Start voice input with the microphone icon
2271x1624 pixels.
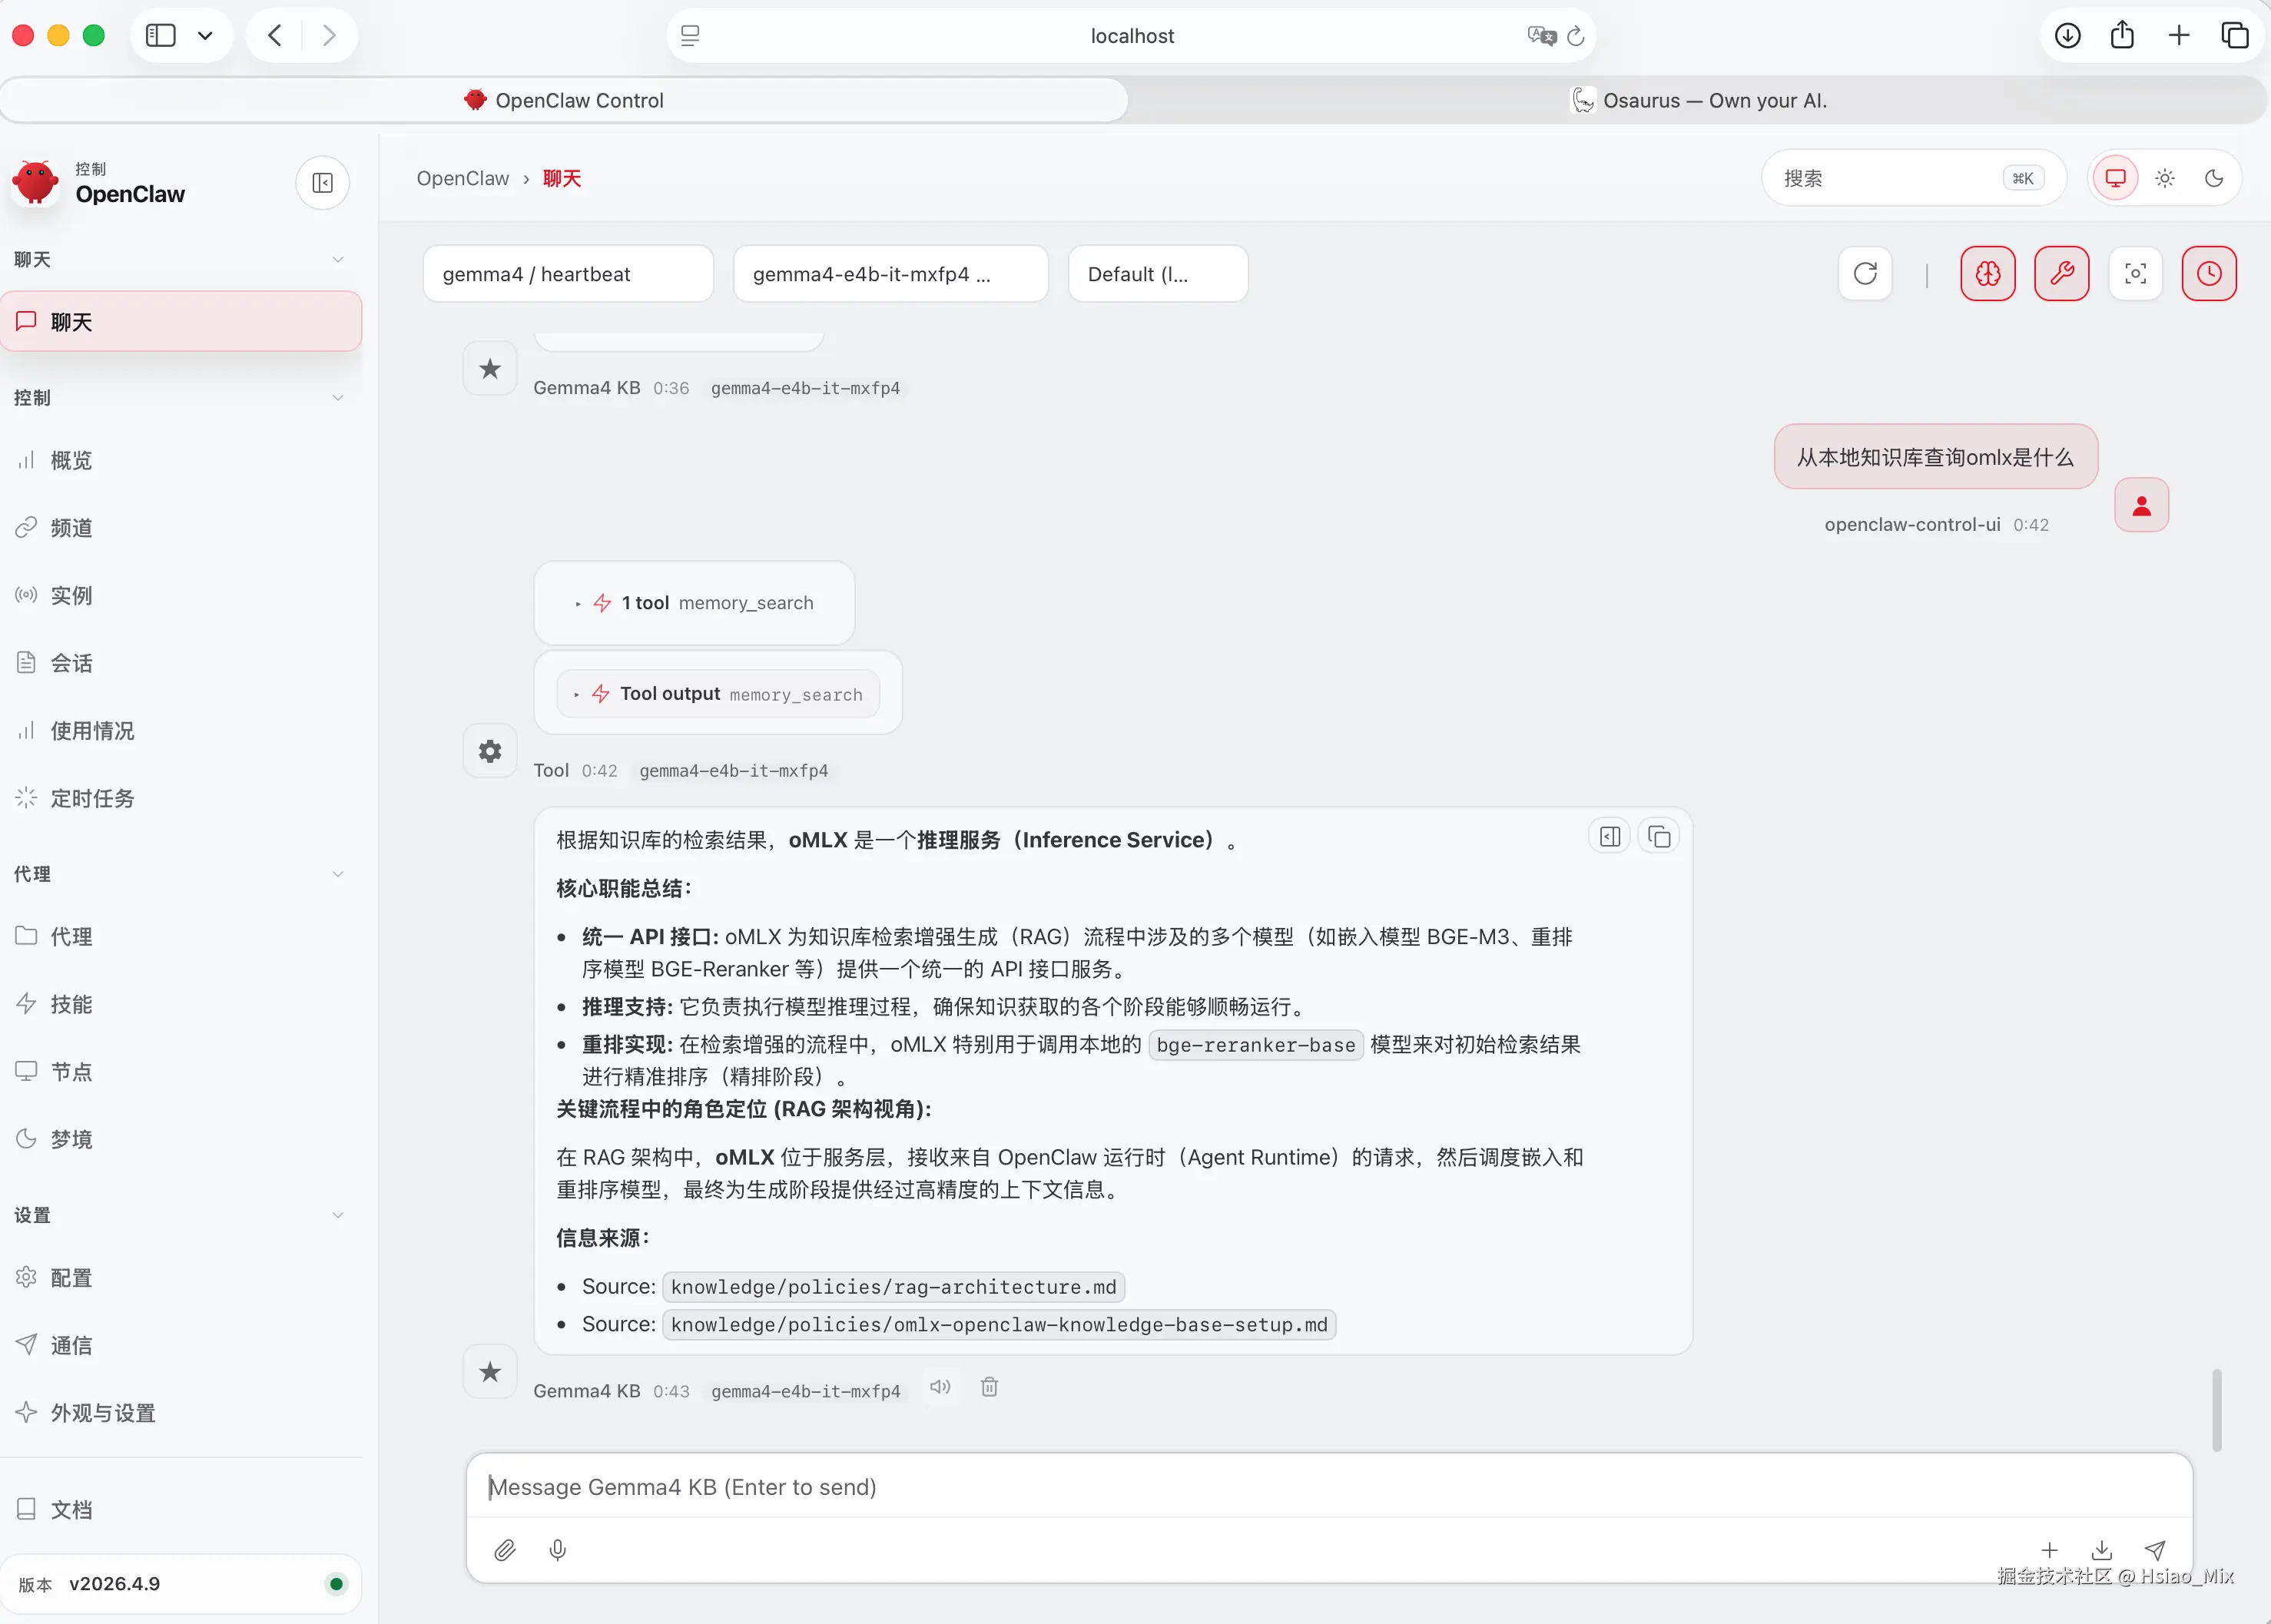tap(557, 1549)
